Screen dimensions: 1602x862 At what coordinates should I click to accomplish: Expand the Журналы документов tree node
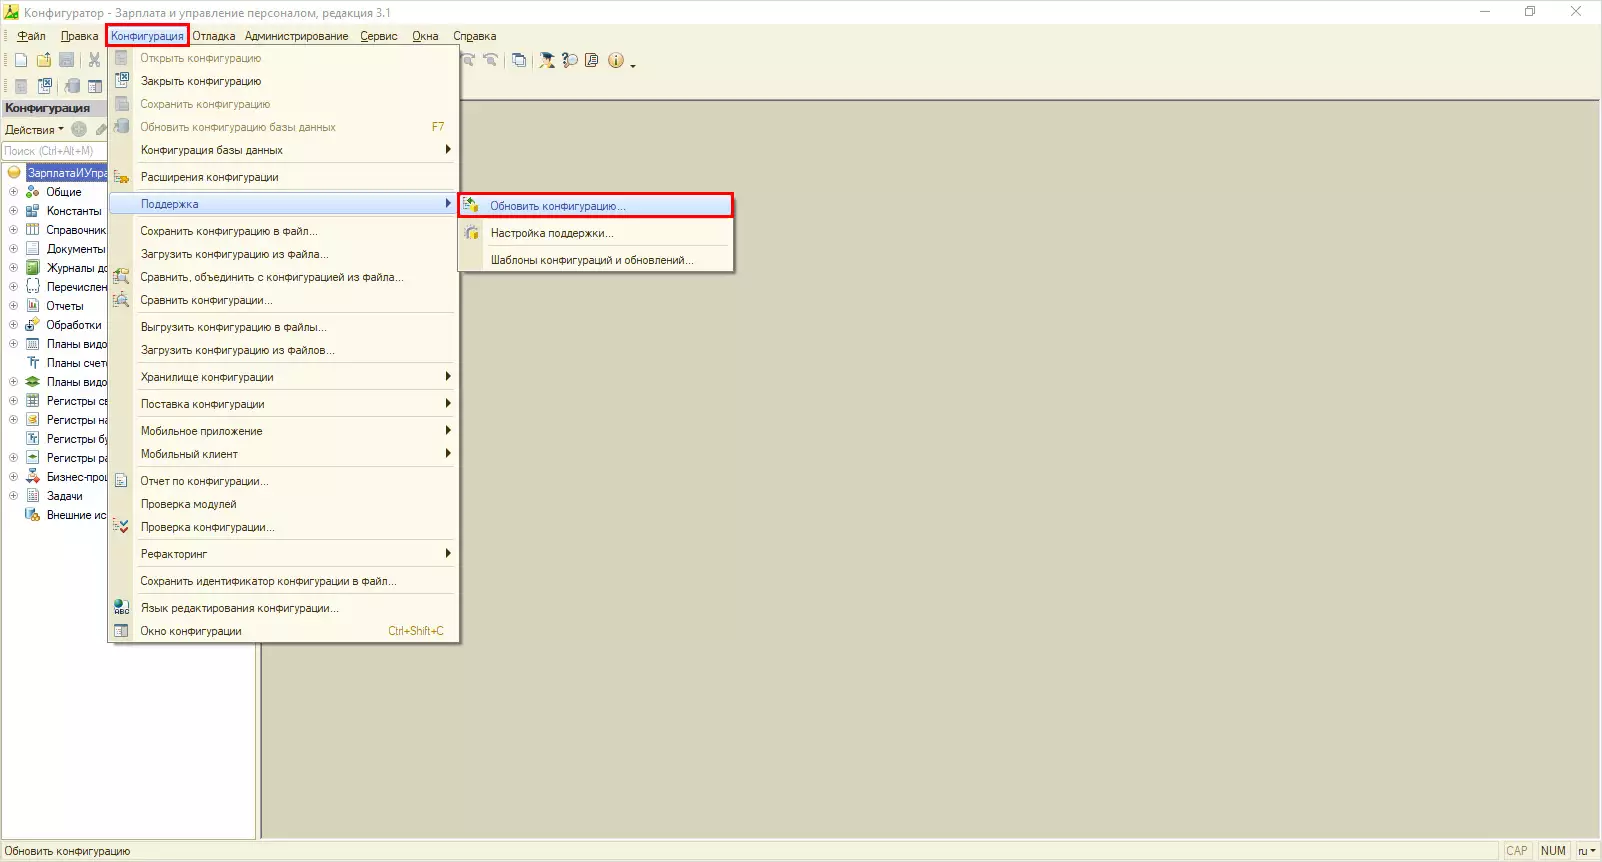point(13,268)
